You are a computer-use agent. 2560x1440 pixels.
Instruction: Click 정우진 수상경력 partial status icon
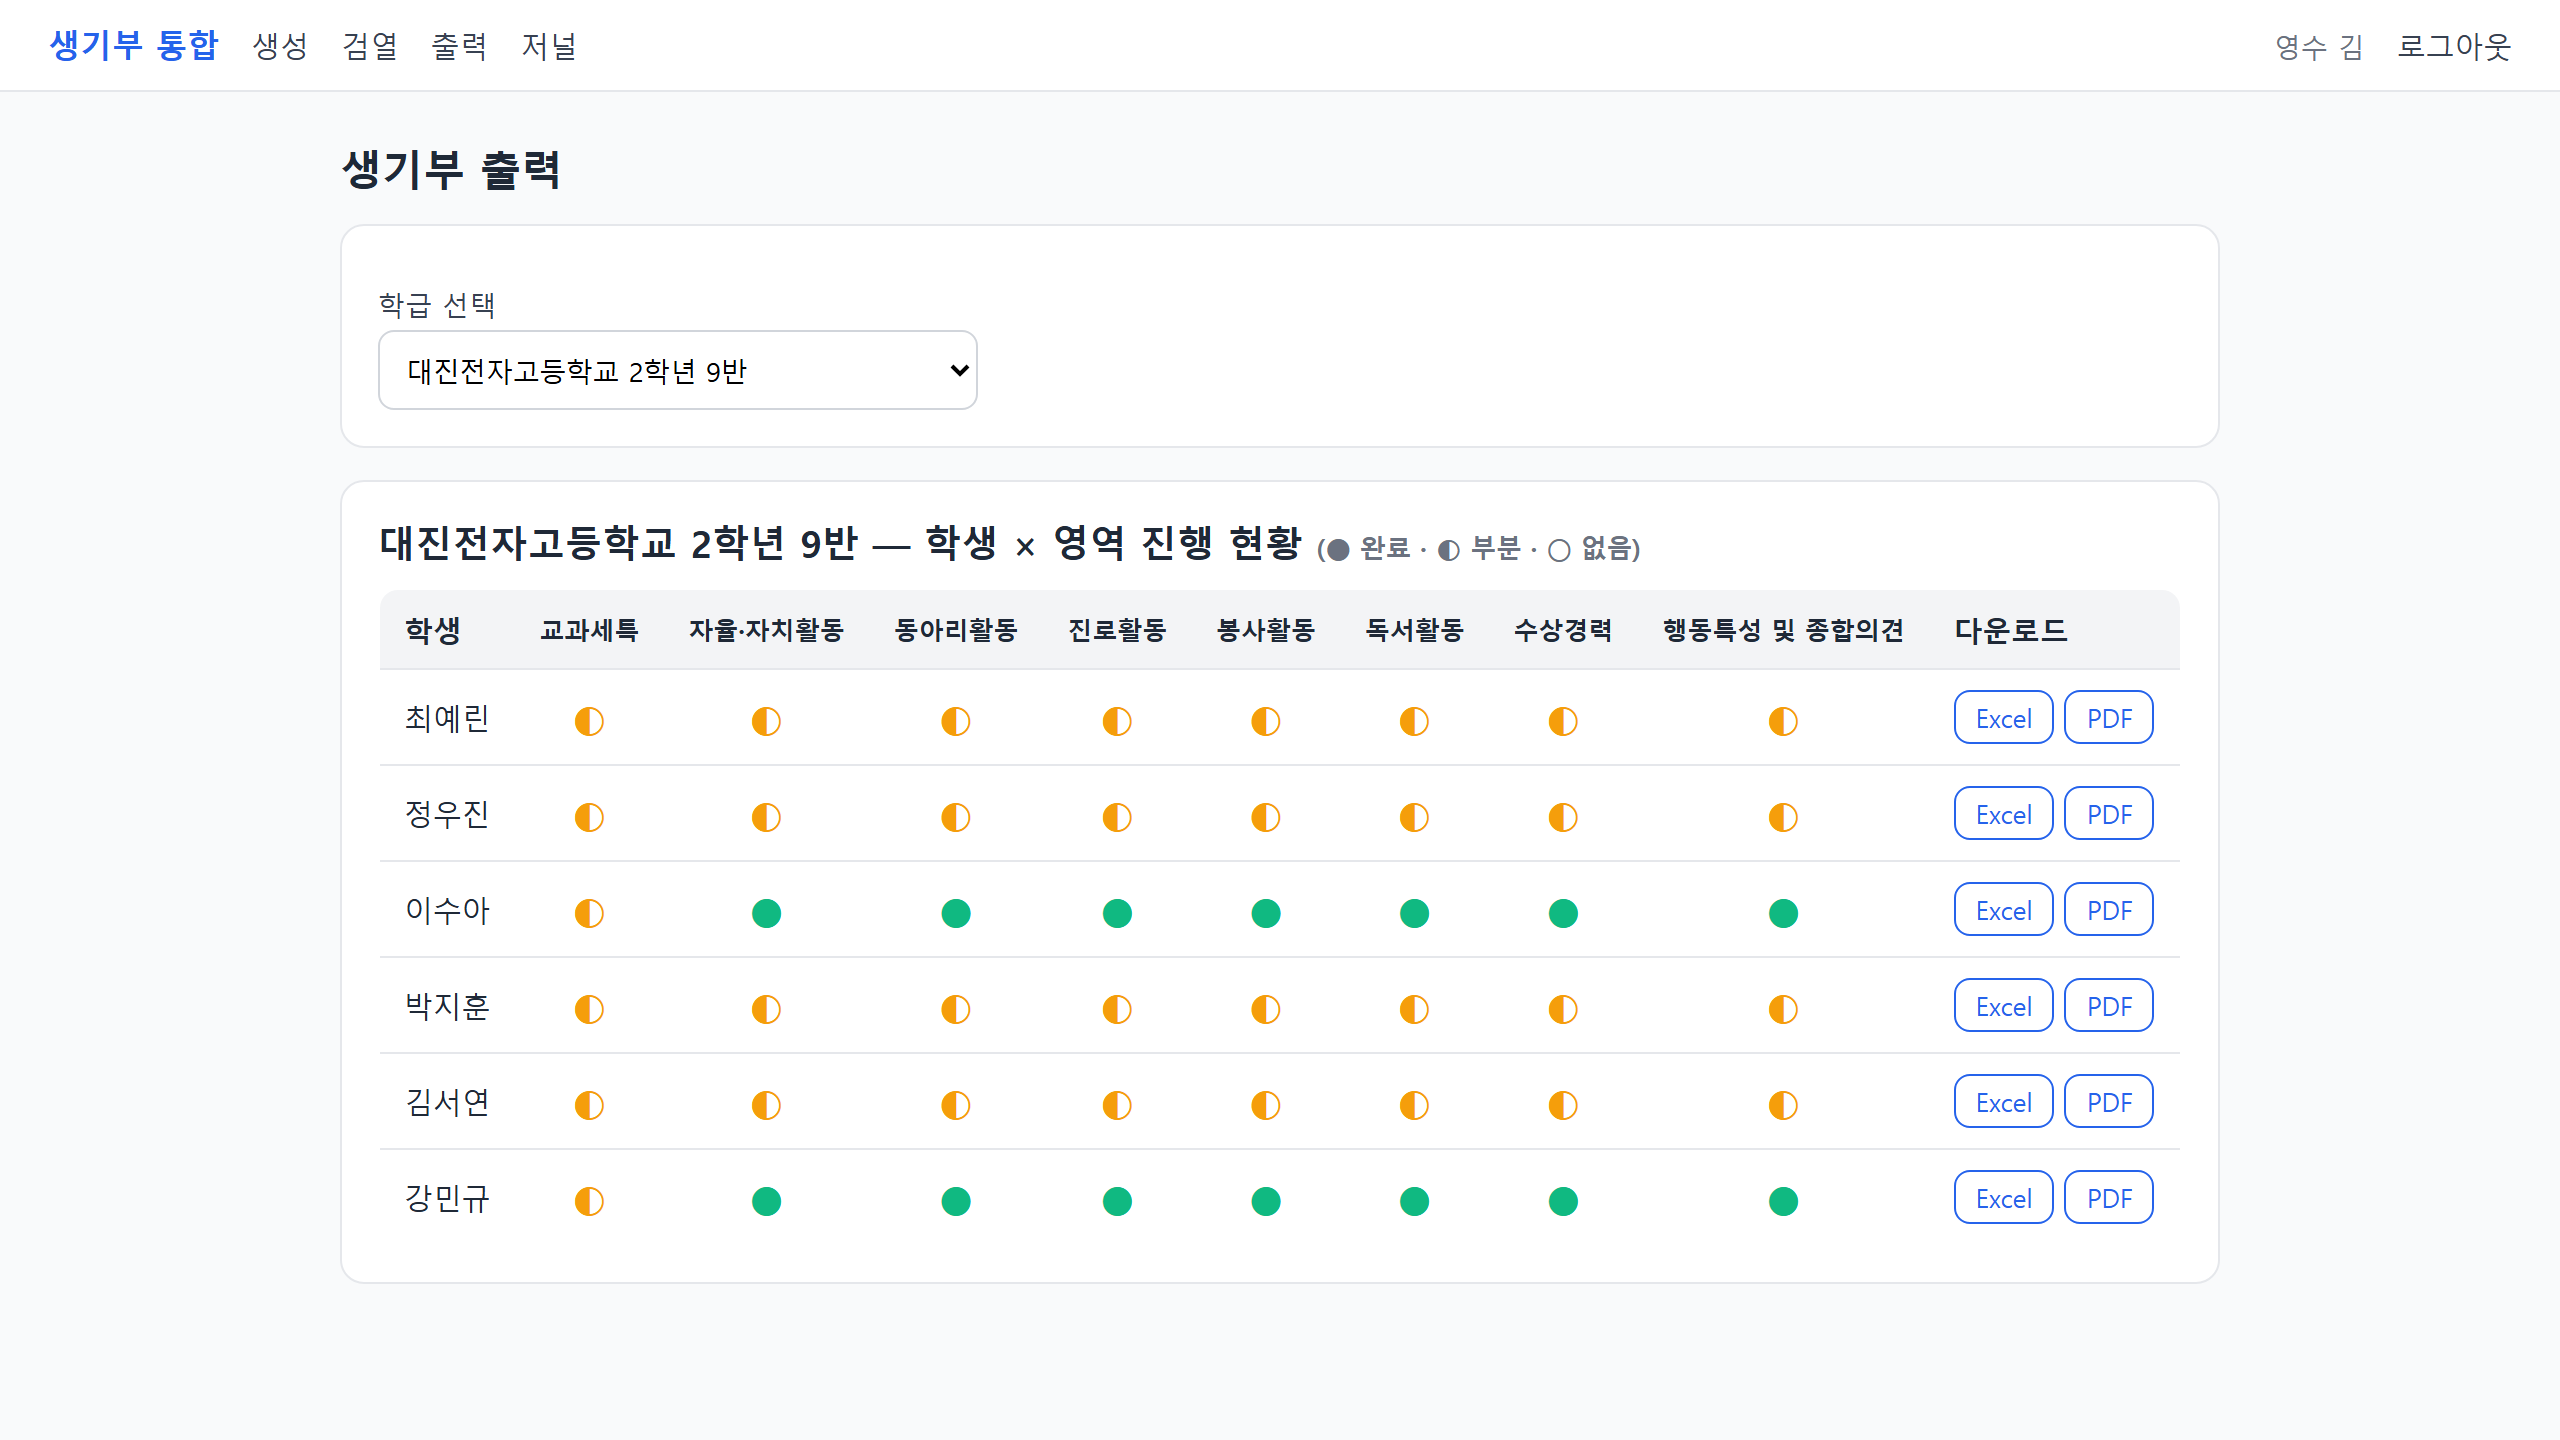[1563, 817]
